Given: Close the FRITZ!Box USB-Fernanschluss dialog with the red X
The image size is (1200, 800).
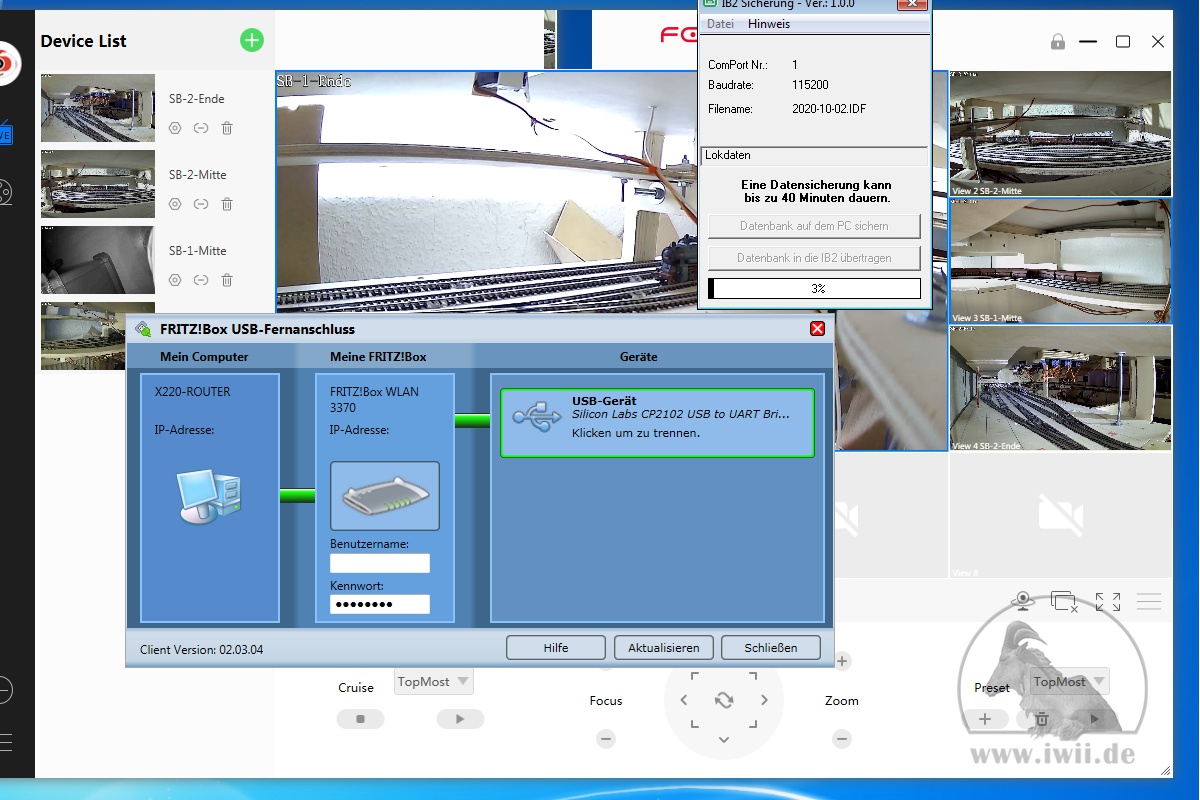Looking at the screenshot, I should pyautogui.click(x=817, y=329).
